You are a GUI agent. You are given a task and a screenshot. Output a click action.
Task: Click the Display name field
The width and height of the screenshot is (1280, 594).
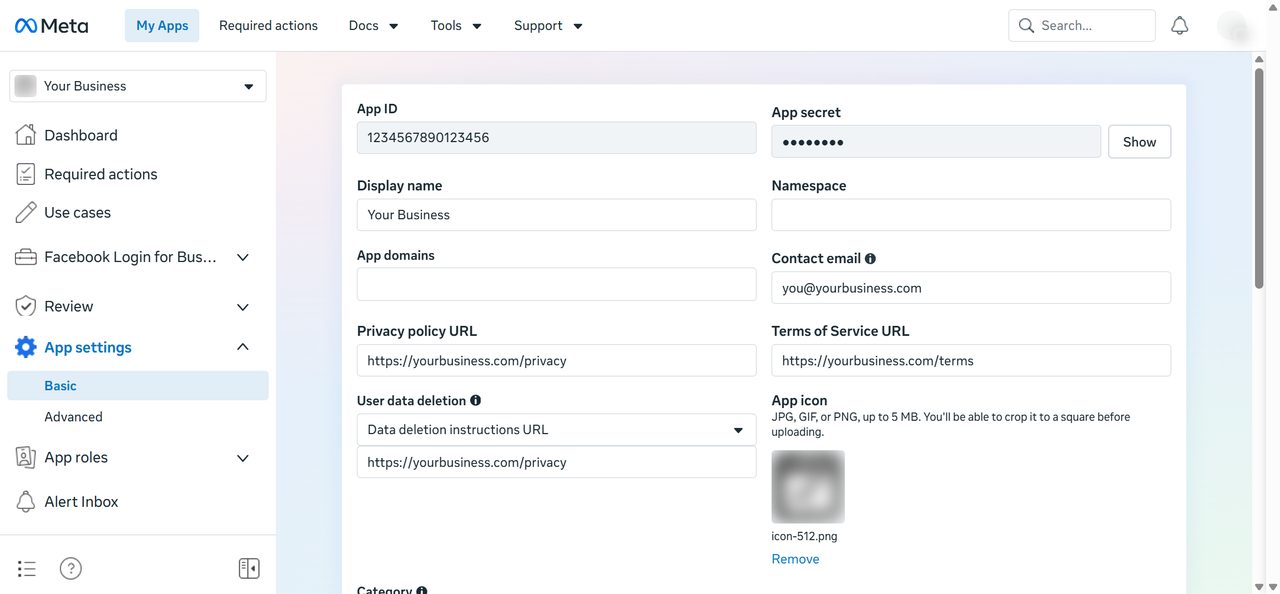point(557,215)
